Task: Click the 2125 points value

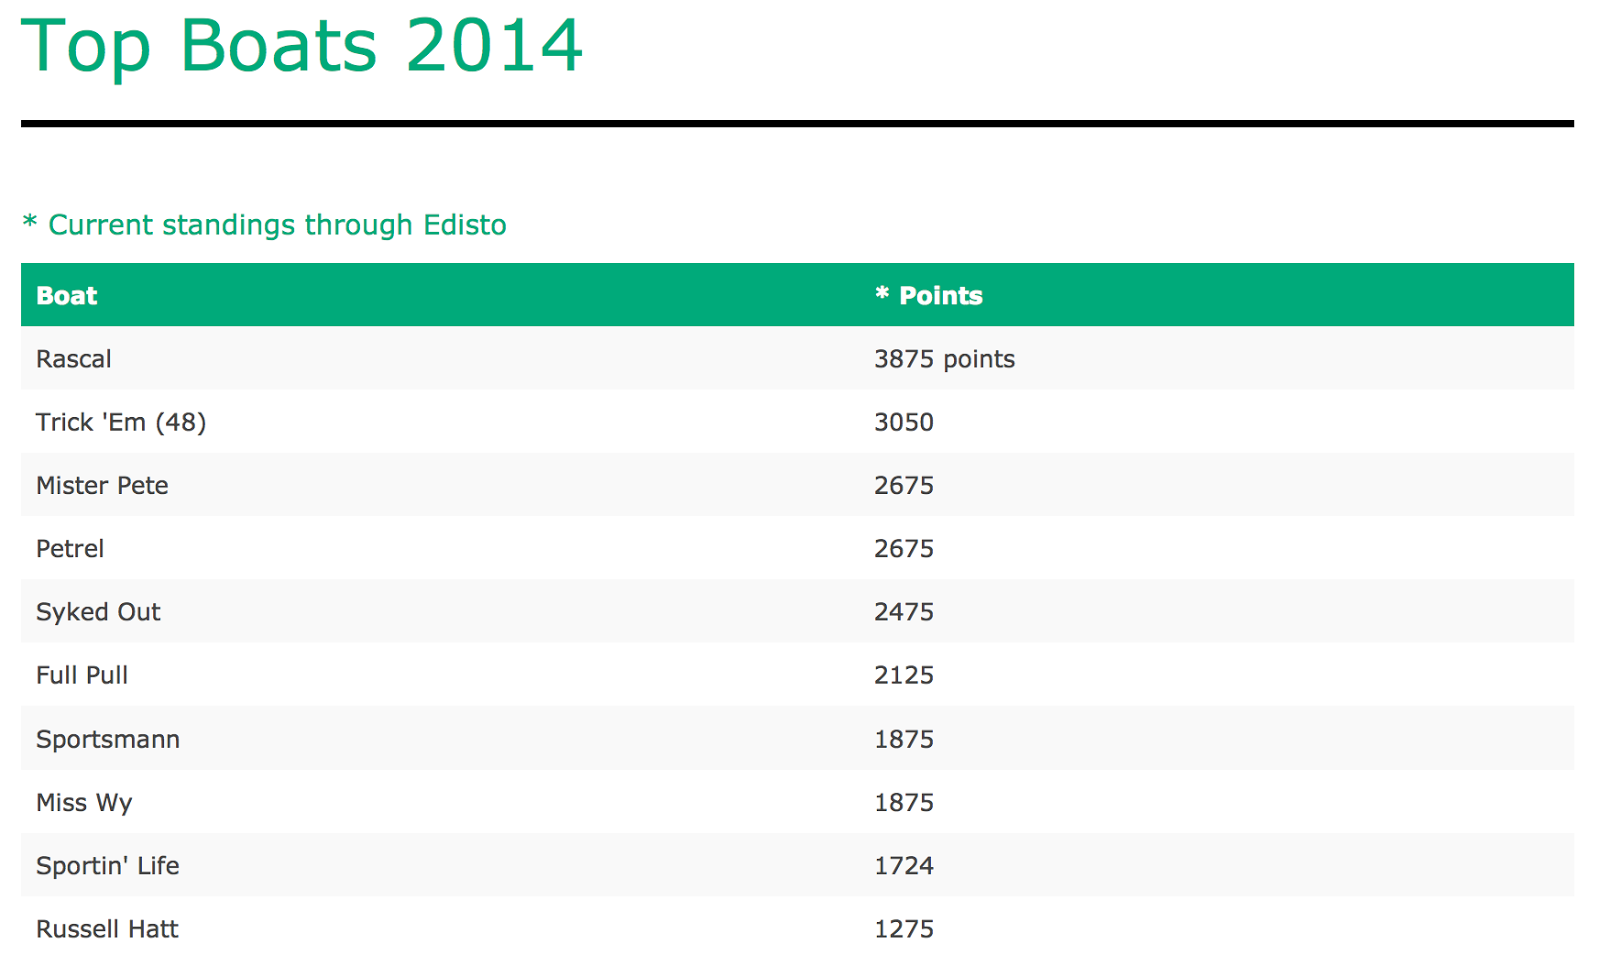Action: [x=904, y=675]
